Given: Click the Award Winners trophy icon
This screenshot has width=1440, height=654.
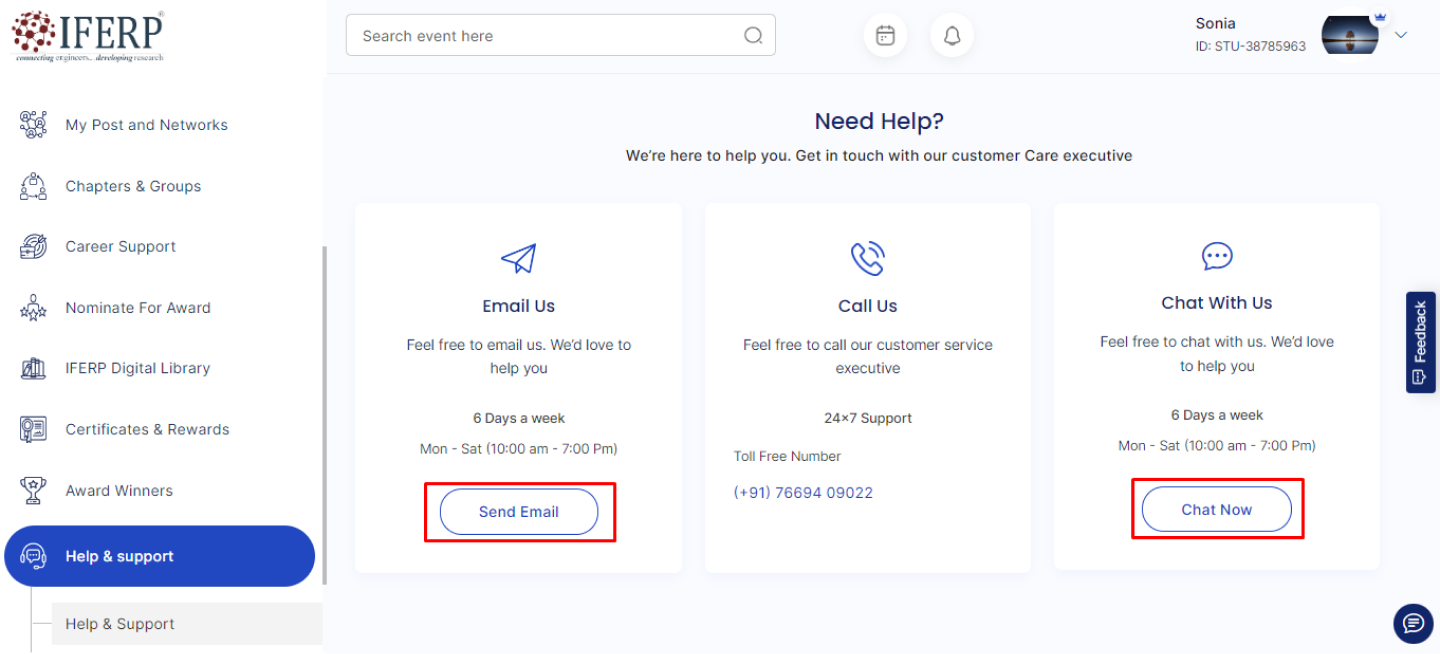Looking at the screenshot, I should pos(33,490).
